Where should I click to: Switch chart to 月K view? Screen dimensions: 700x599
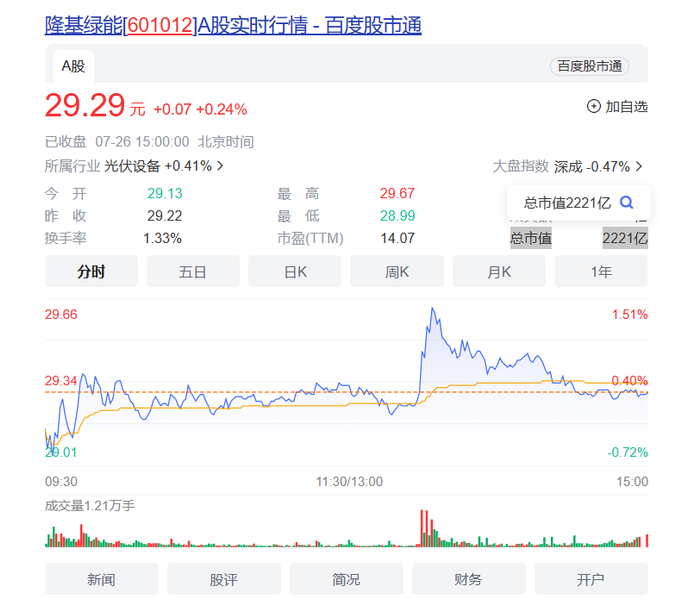[x=499, y=271]
